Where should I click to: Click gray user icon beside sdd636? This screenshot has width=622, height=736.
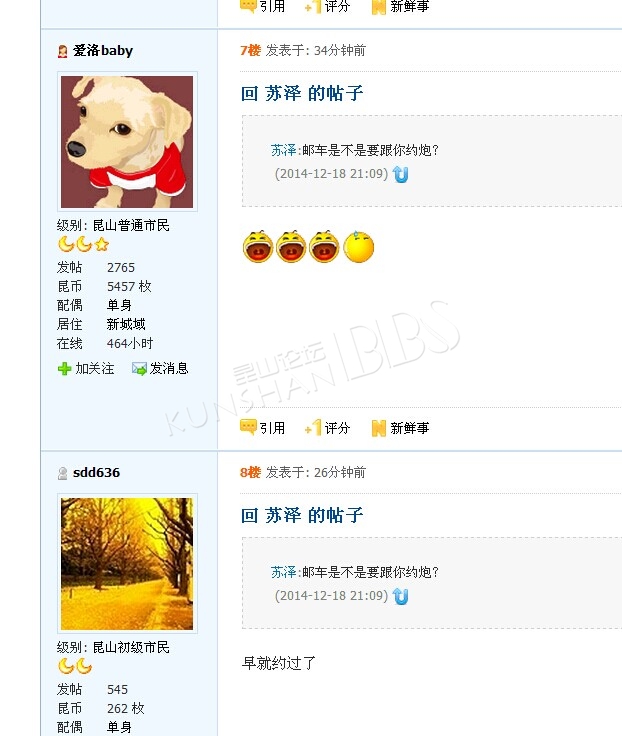pyautogui.click(x=62, y=473)
